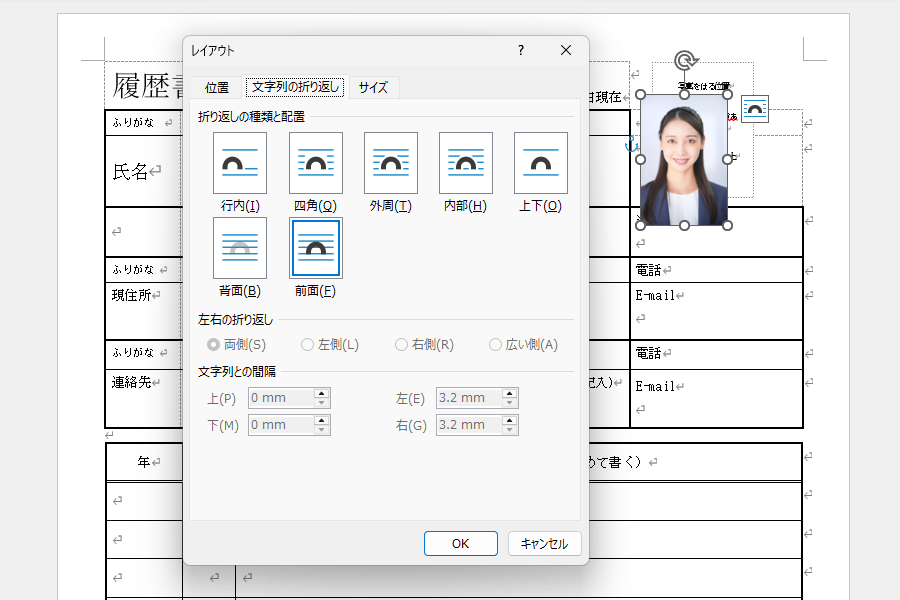900x600 pixels.
Task: Pick the 上下 (Top and Bottom) wrapping
Action: click(540, 162)
